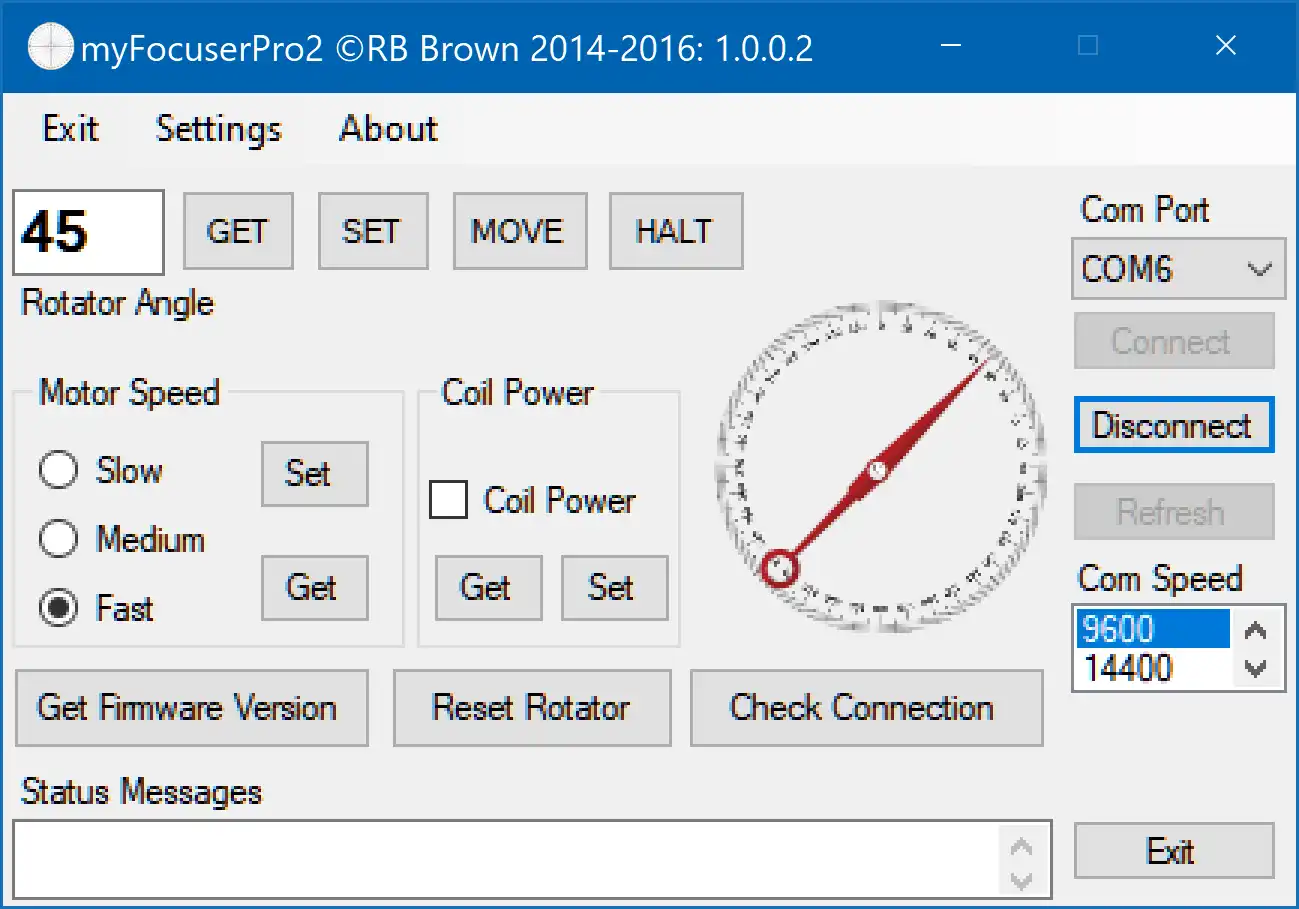Click the Check Connection button

[x=866, y=708]
